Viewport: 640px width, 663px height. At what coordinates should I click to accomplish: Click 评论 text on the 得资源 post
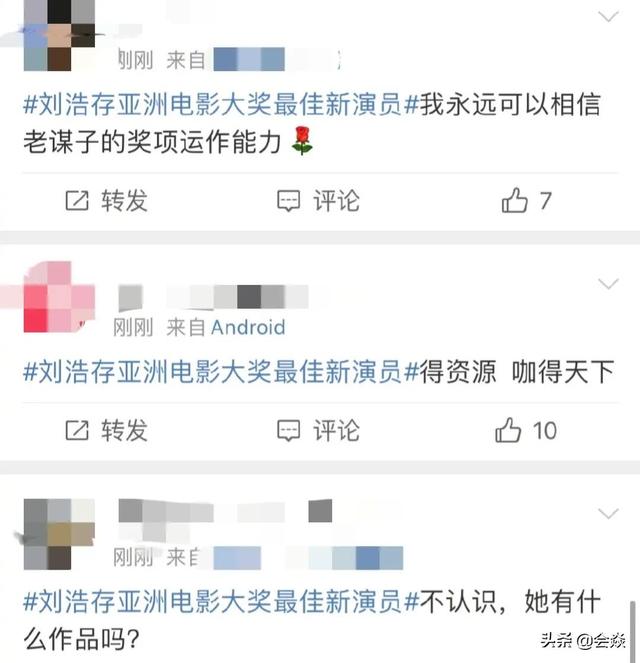336,430
